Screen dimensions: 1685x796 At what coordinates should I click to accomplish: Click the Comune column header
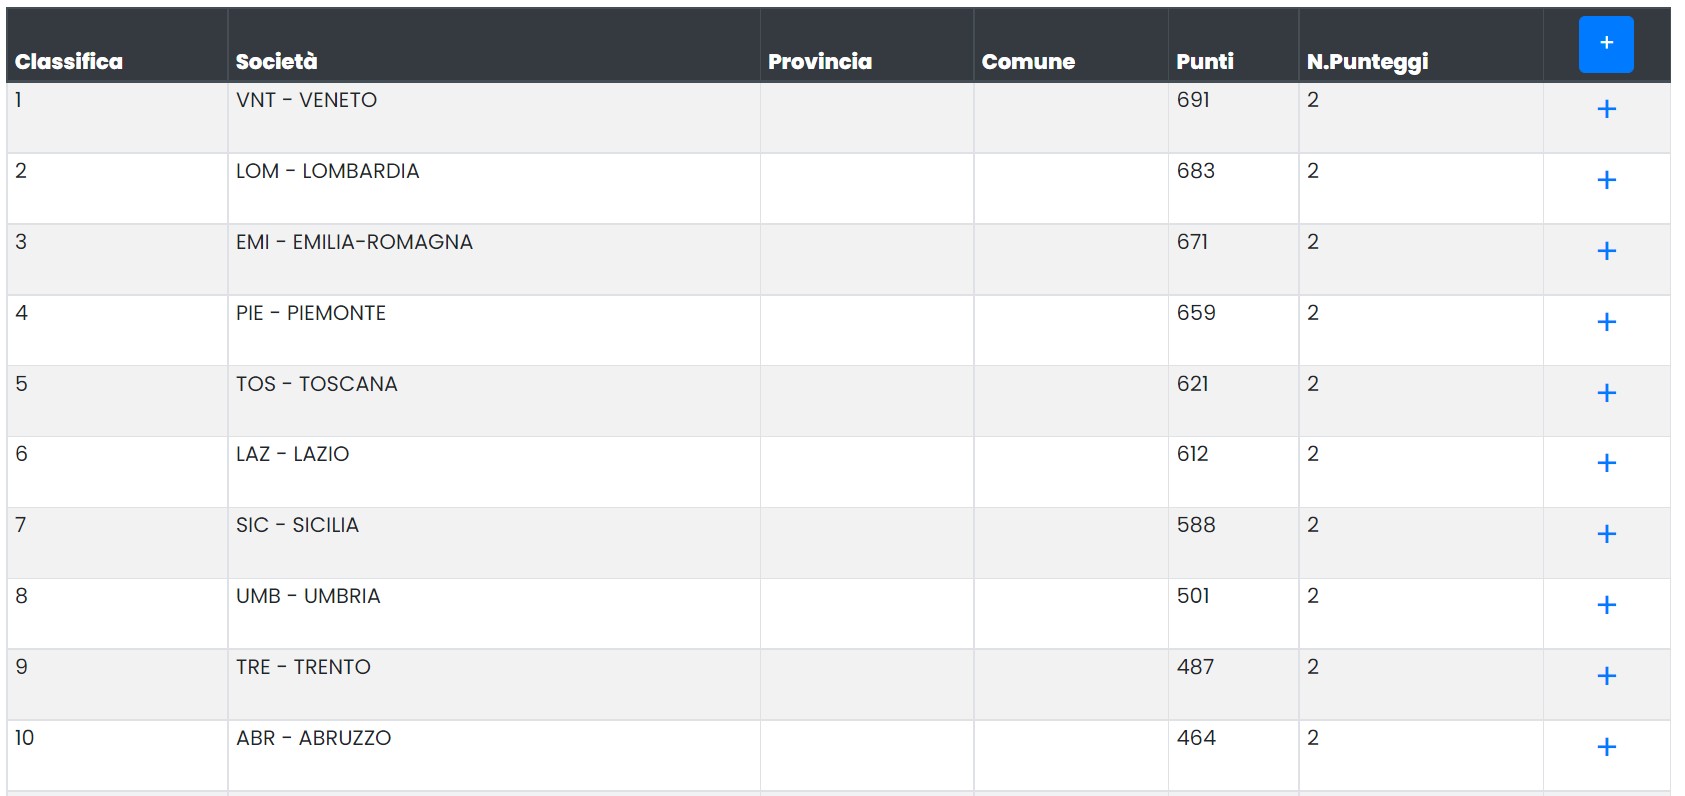(x=1028, y=62)
